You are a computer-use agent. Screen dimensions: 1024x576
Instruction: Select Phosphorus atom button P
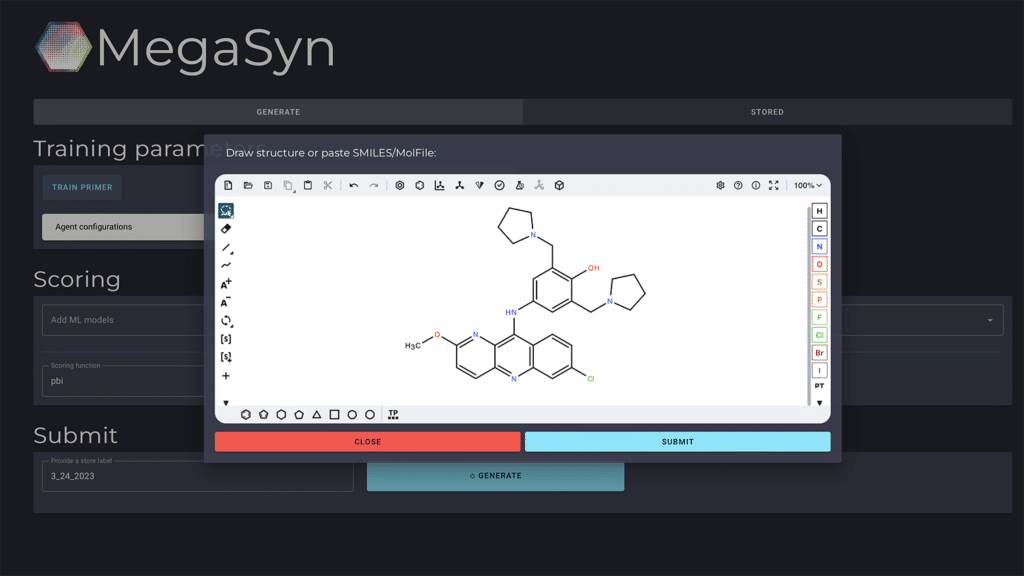click(x=820, y=300)
